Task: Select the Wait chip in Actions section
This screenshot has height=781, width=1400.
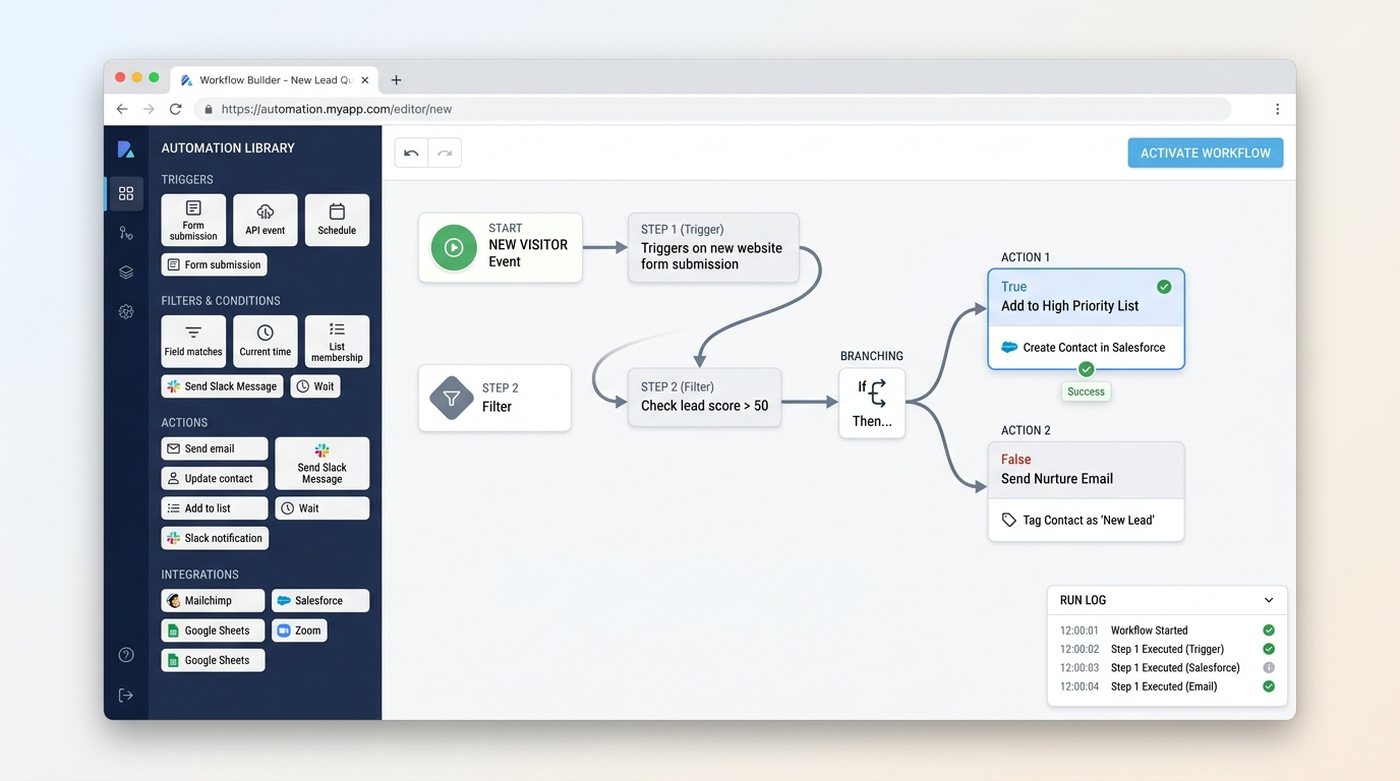Action: (x=322, y=508)
